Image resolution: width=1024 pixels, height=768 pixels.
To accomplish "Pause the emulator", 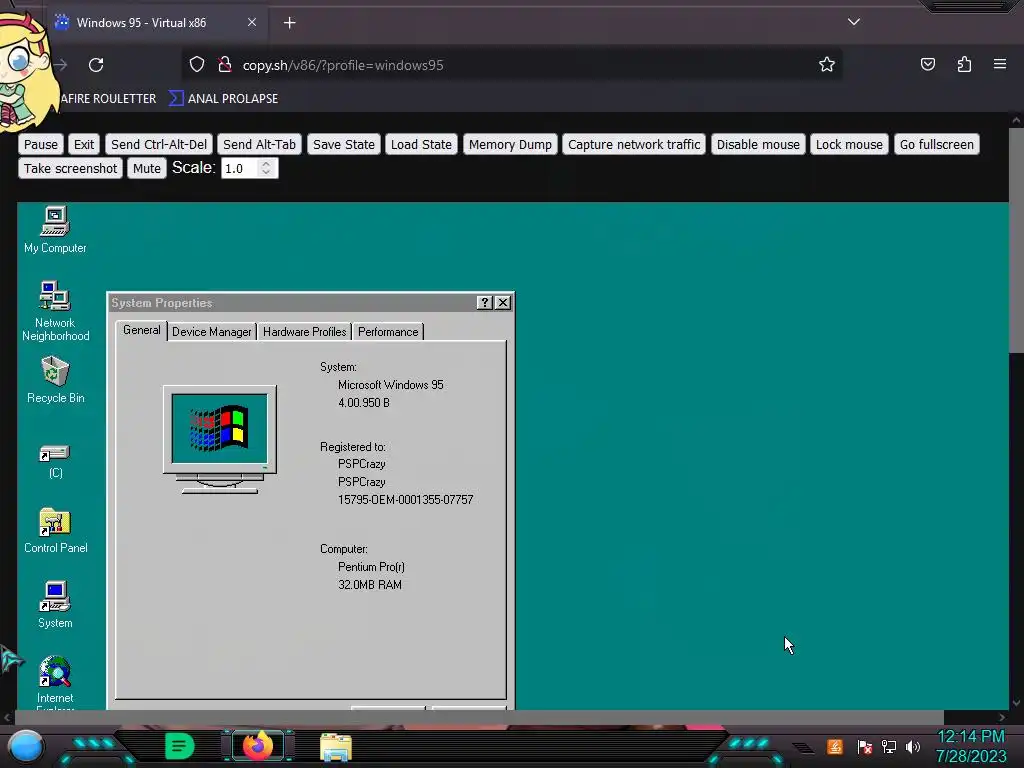I will pos(40,144).
